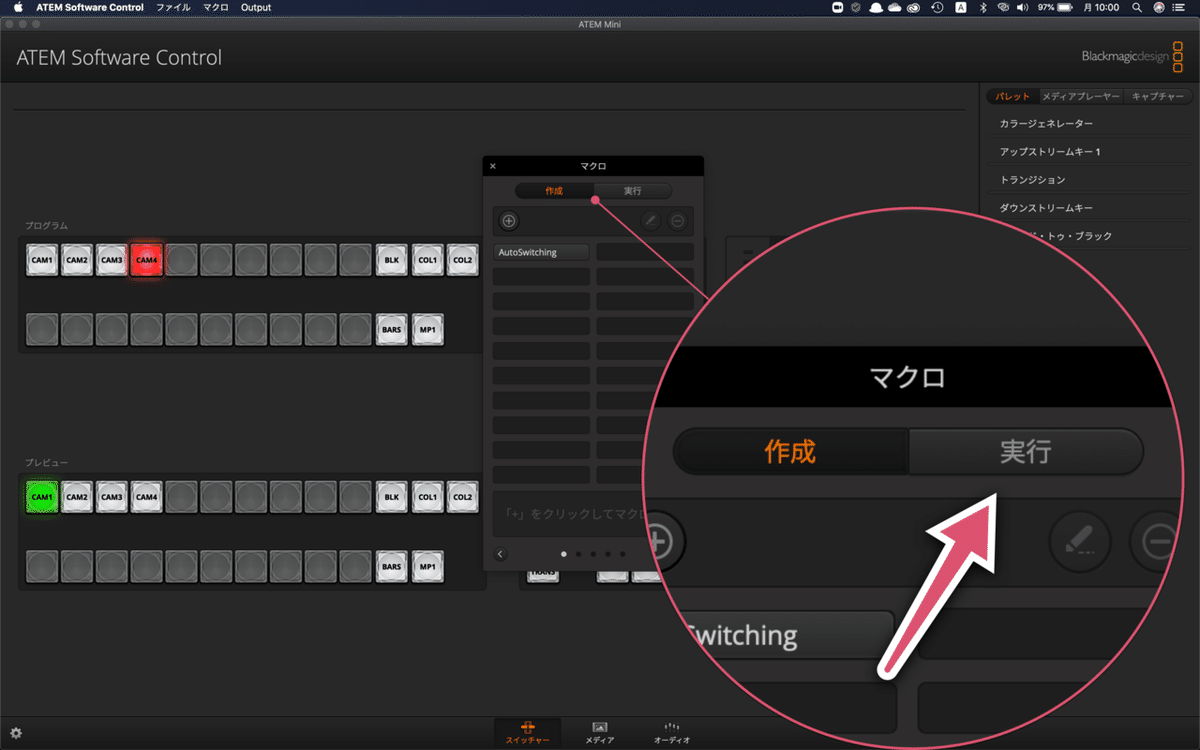The height and width of the screenshot is (750, 1200).
Task: Click the AutoSwitching macro entry
Action: tap(541, 252)
